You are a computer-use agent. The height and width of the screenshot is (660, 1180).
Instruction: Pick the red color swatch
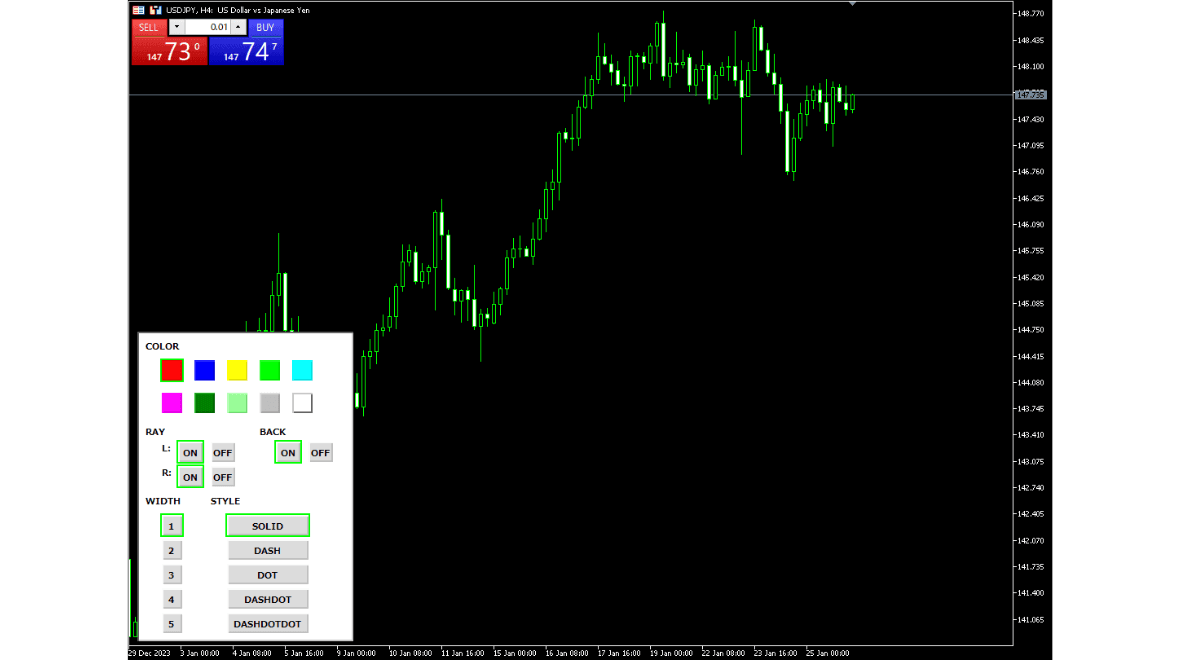172,370
